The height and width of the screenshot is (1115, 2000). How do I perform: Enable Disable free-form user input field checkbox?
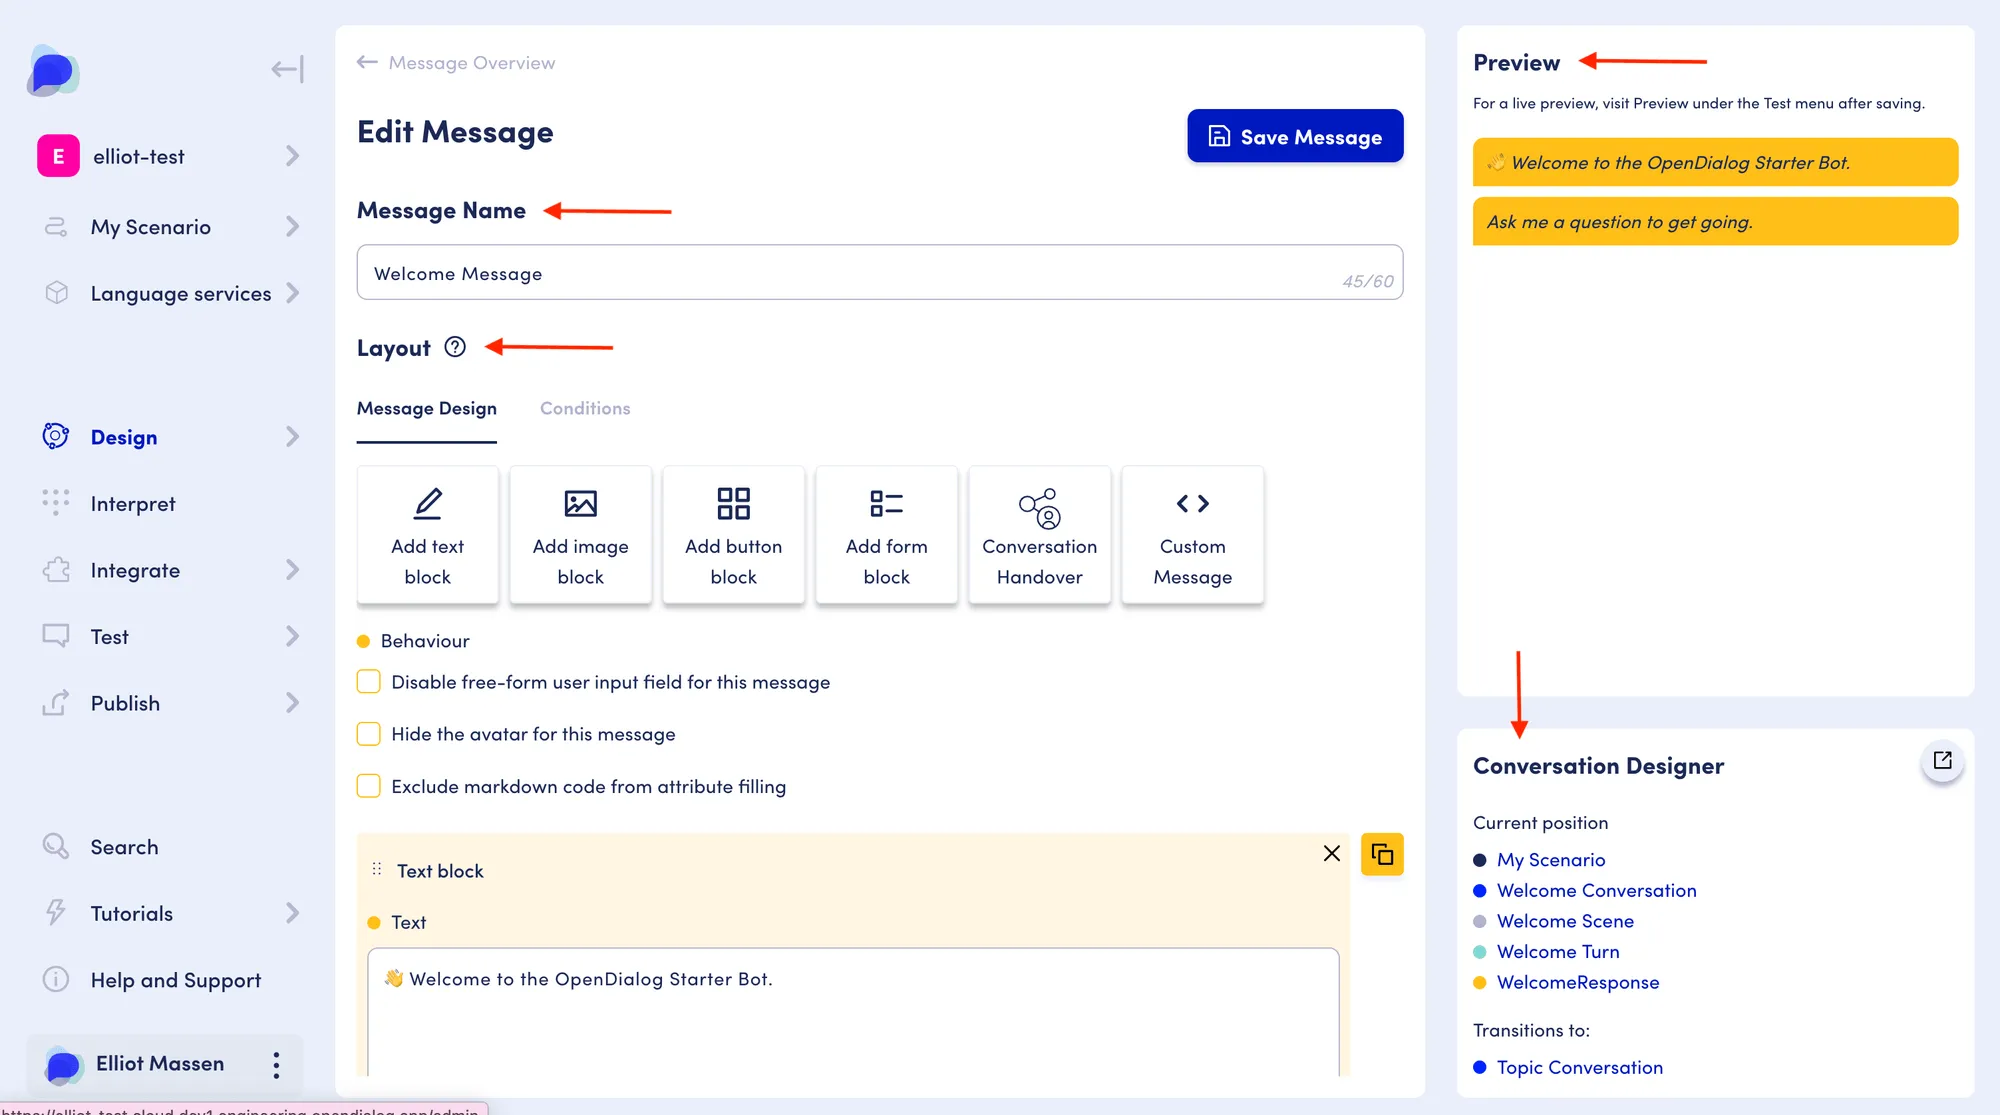coord(369,682)
